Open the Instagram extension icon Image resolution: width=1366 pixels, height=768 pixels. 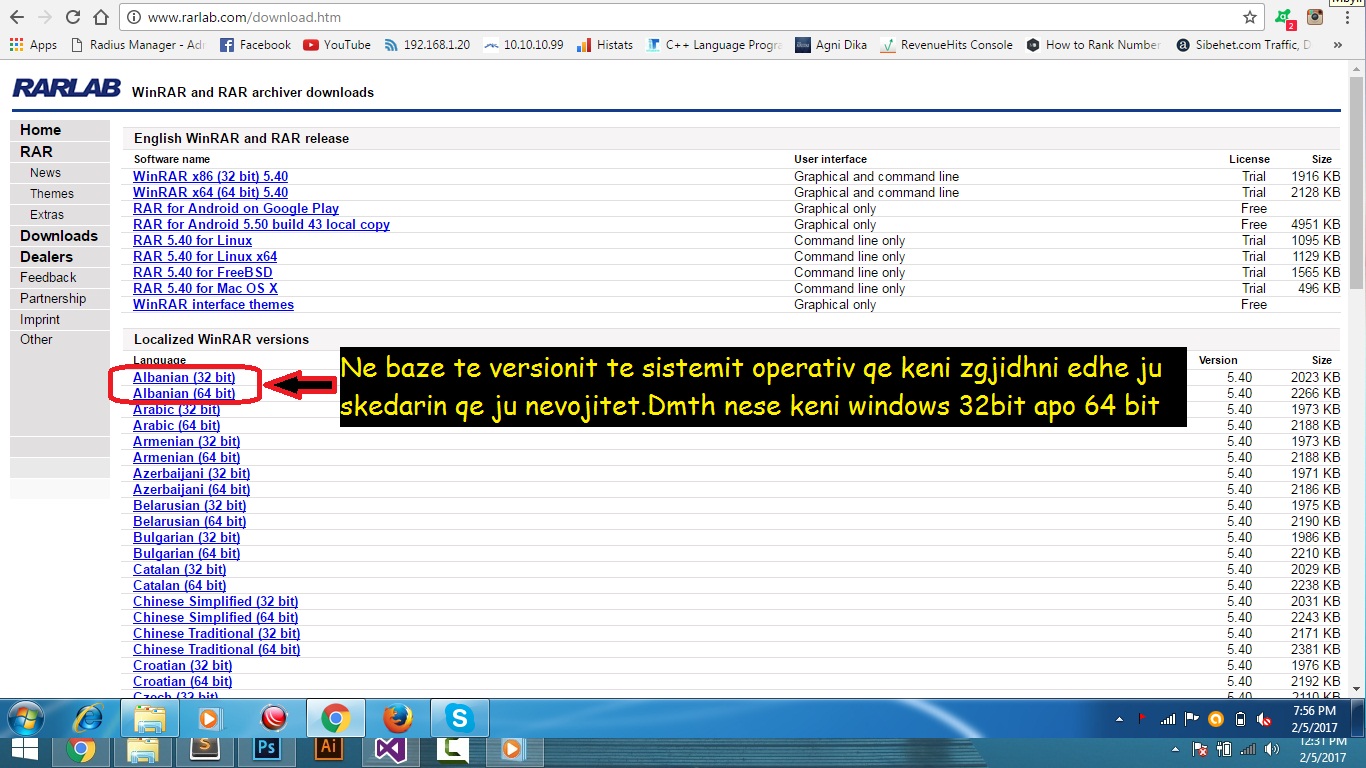pos(1315,17)
